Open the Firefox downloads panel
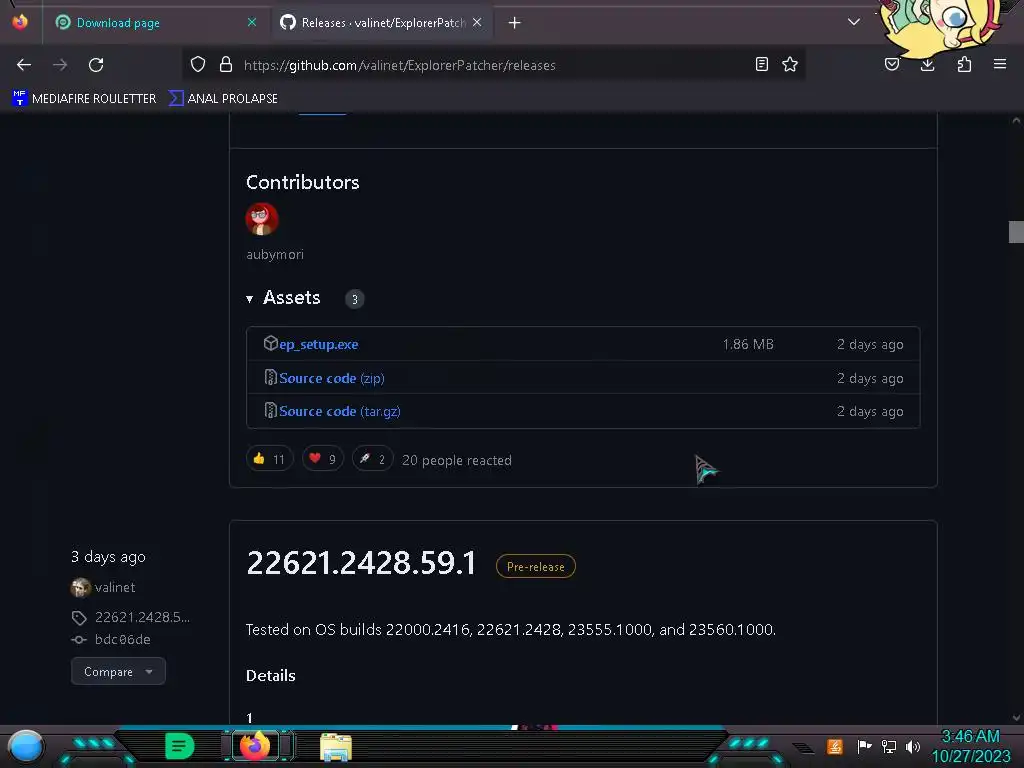The height and width of the screenshot is (768, 1024). (x=927, y=64)
